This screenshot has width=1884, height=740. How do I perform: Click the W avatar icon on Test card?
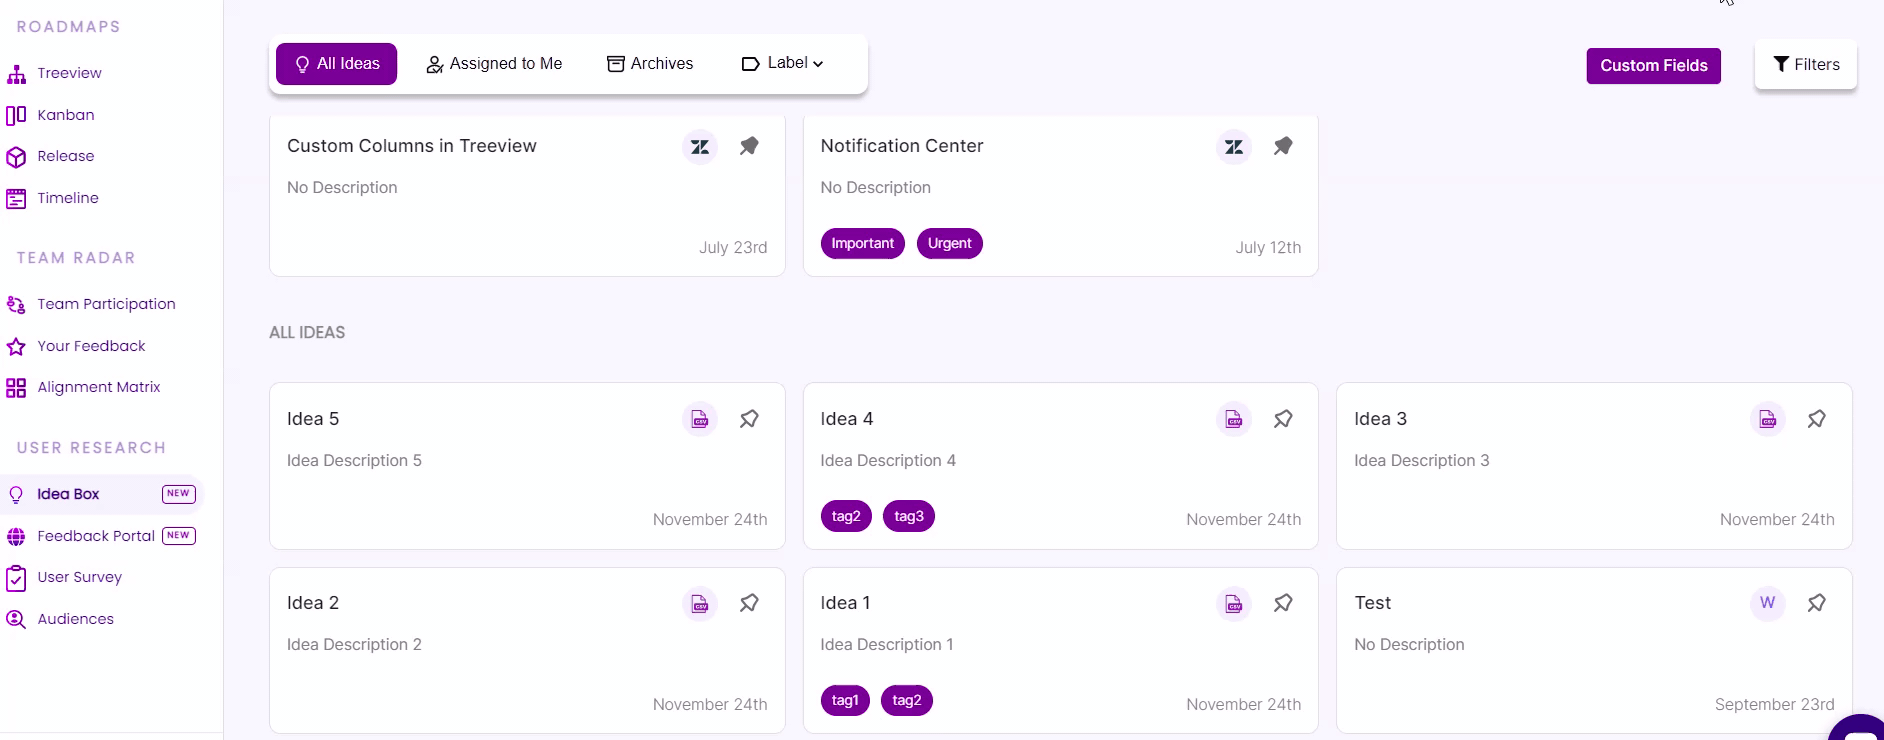click(x=1768, y=603)
